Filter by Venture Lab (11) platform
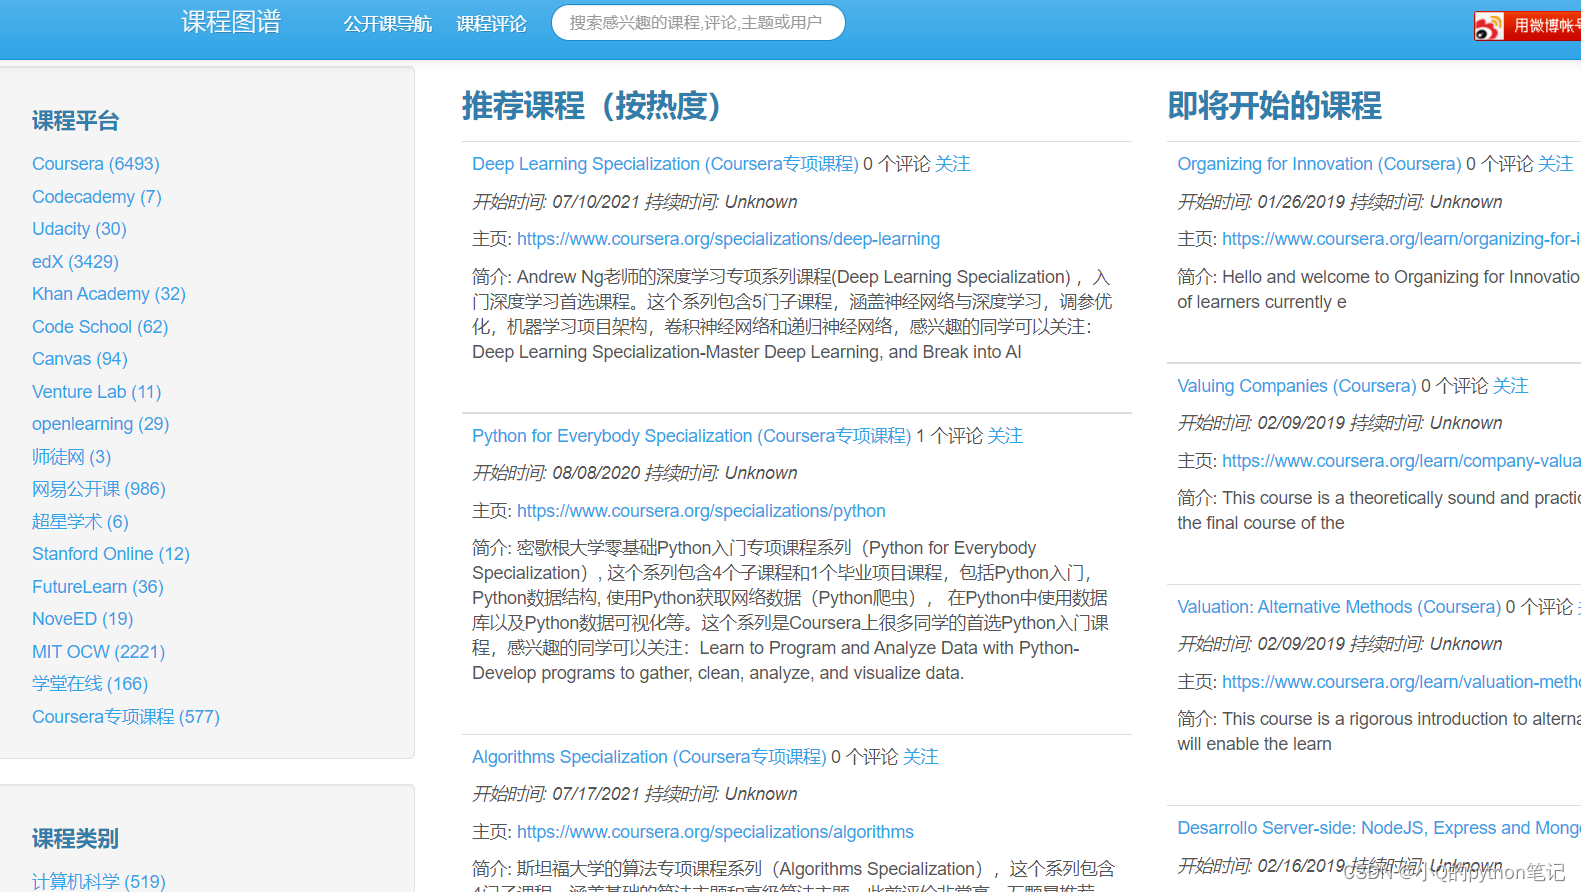1581x892 pixels. click(97, 392)
